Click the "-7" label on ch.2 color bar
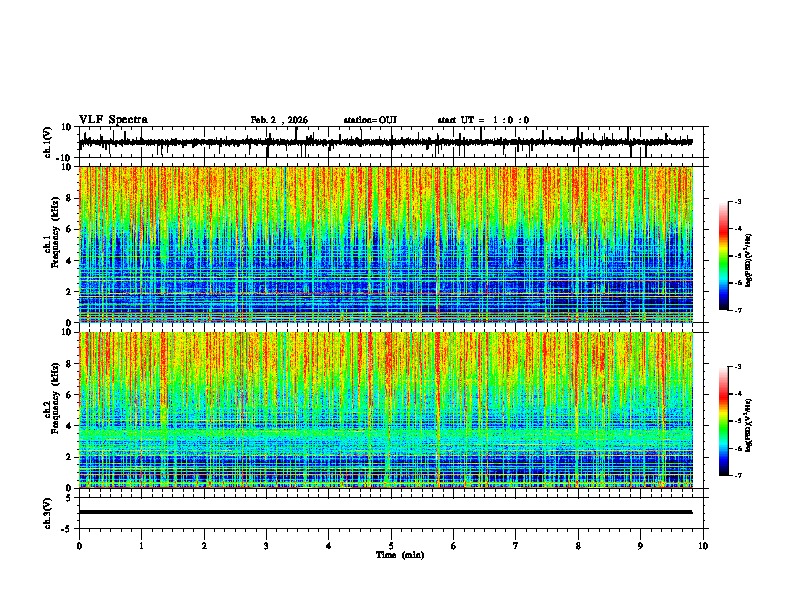 (x=737, y=475)
